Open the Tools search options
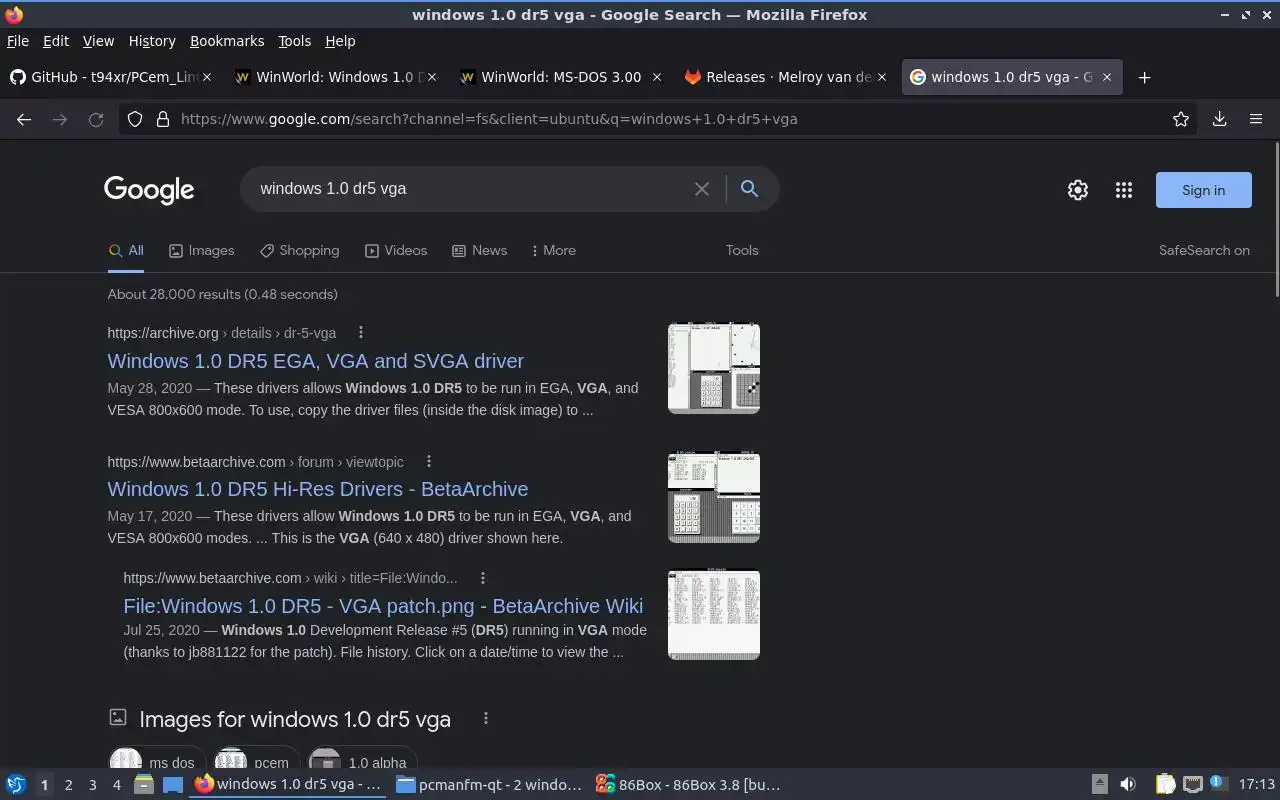The image size is (1280, 800). click(742, 250)
